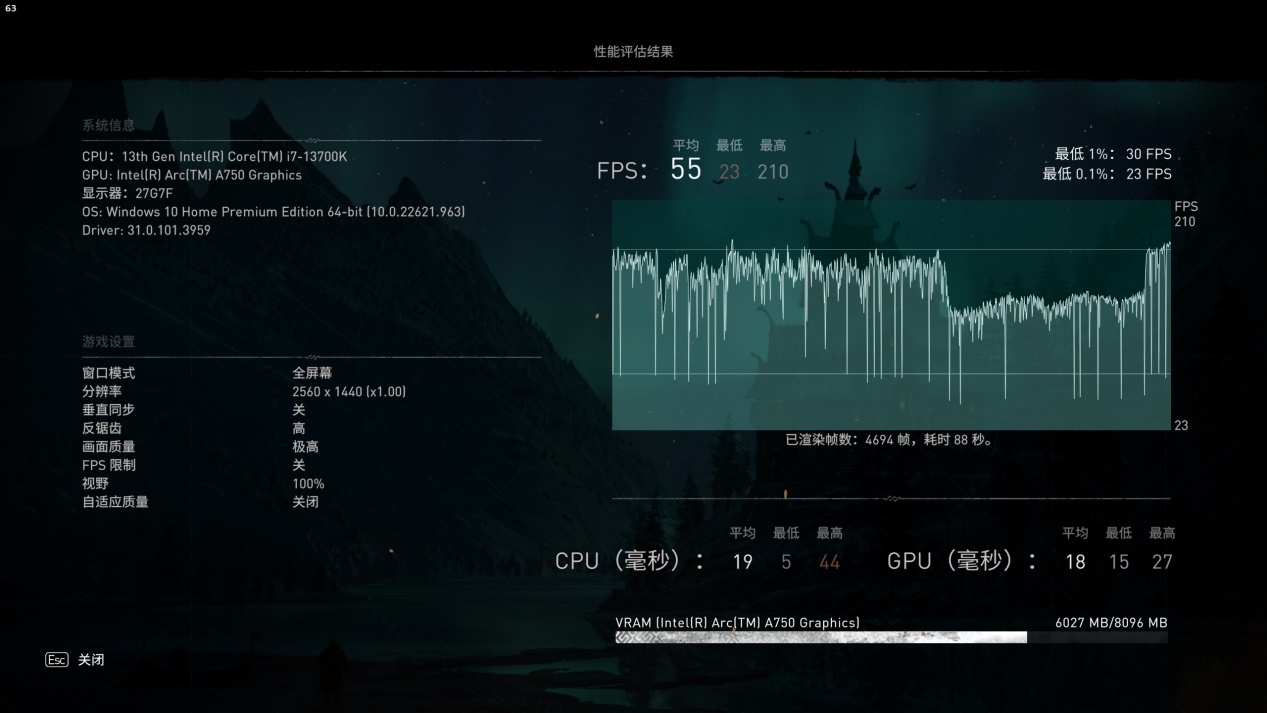Click the CPU（毫秒） label
The image size is (1267, 713).
click(x=630, y=561)
